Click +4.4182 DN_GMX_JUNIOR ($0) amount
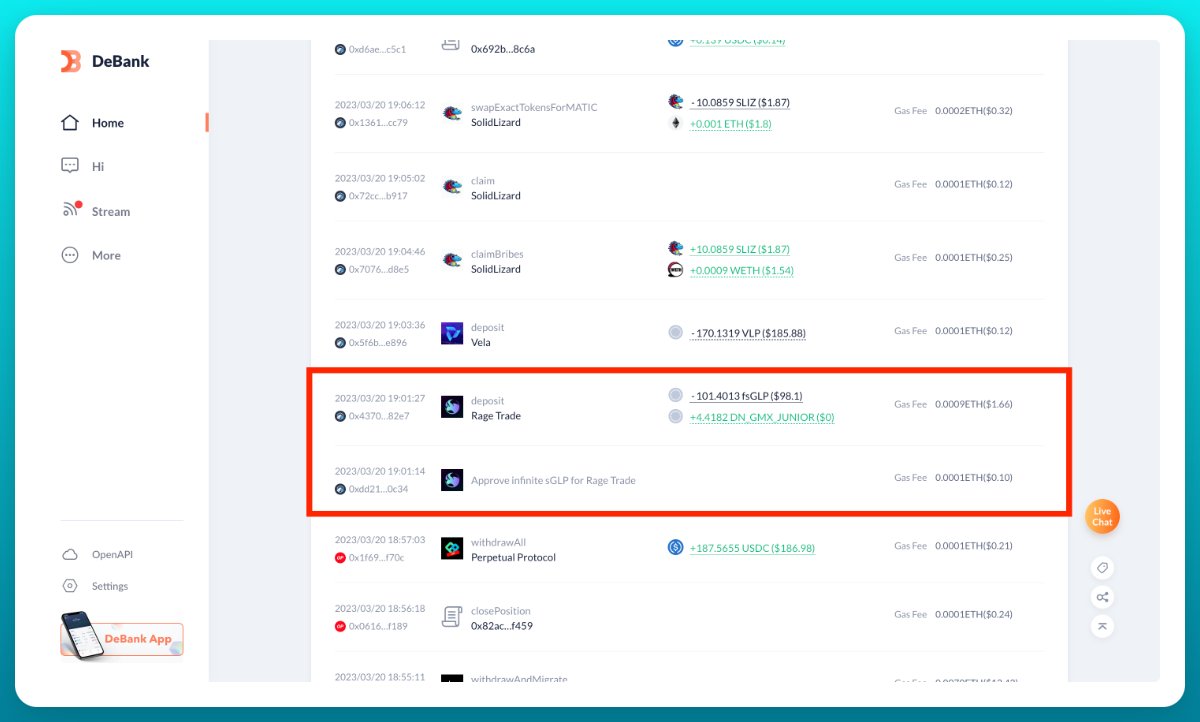Screen dimensions: 1200x722 click(762, 417)
